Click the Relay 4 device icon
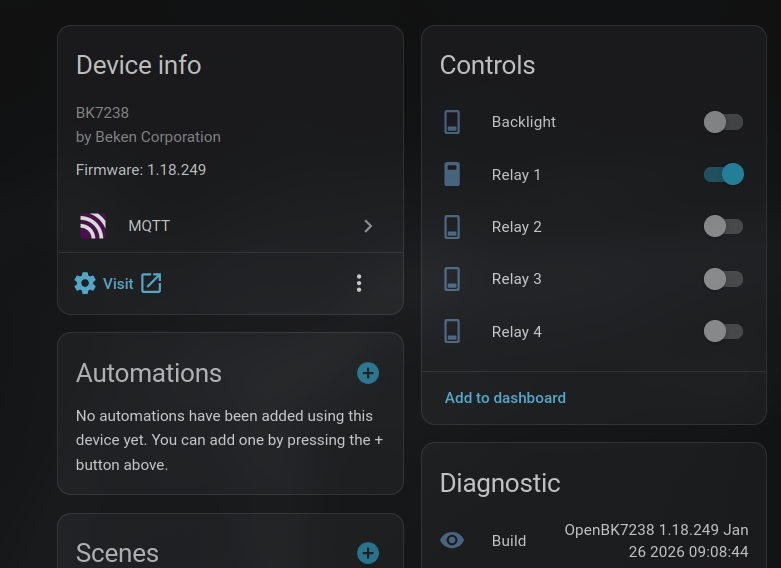Image resolution: width=781 pixels, height=568 pixels. tap(452, 331)
